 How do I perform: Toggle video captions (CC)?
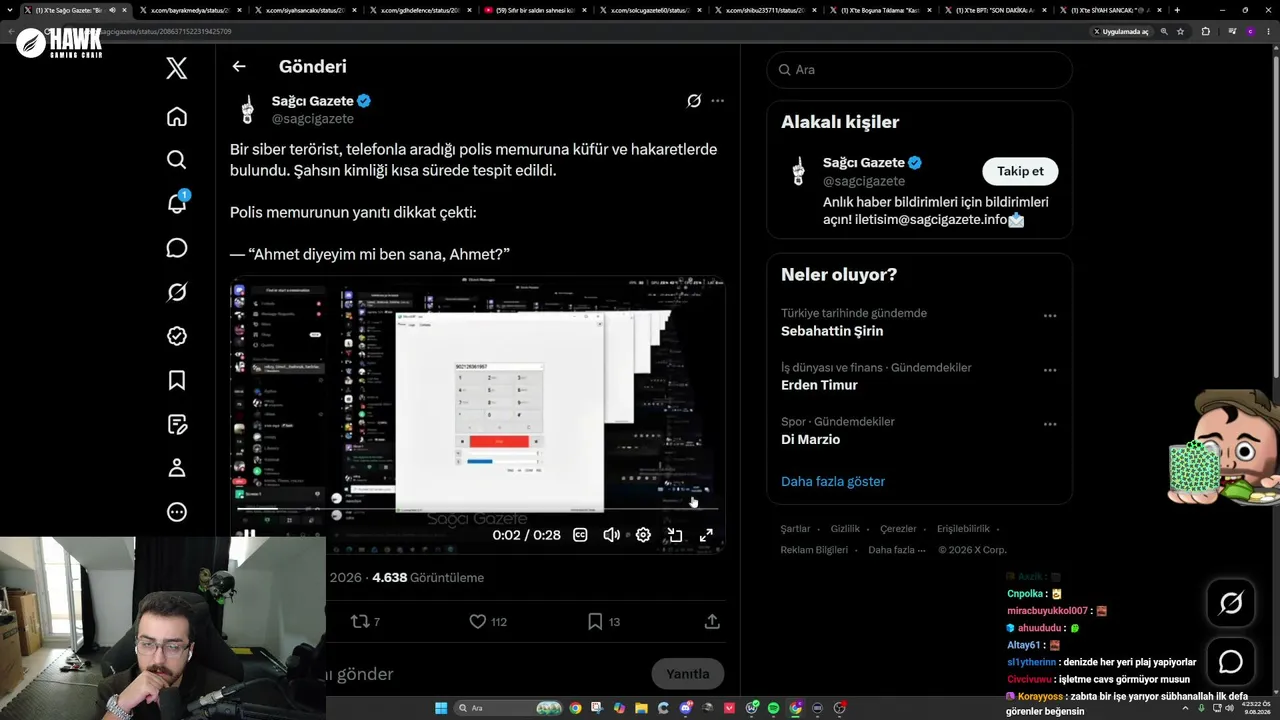tap(580, 535)
